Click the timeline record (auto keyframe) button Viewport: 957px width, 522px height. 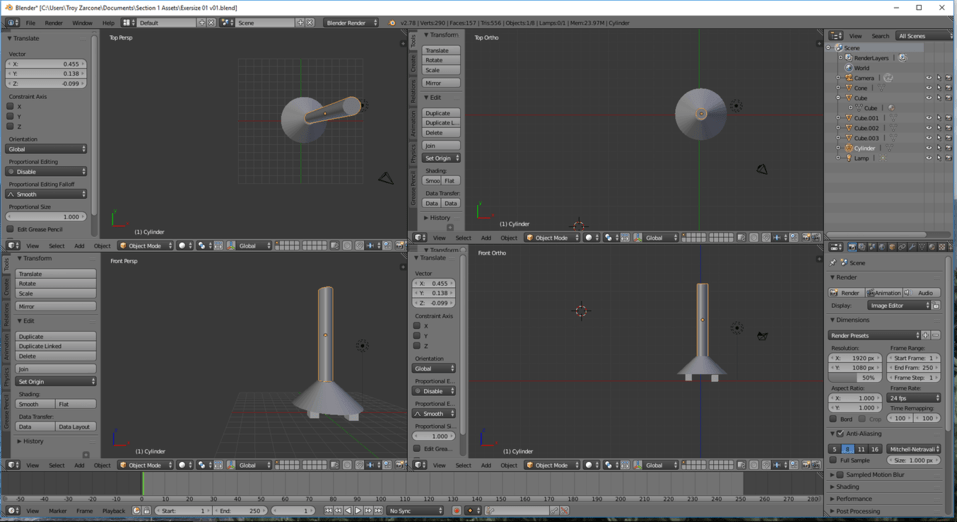click(458, 511)
